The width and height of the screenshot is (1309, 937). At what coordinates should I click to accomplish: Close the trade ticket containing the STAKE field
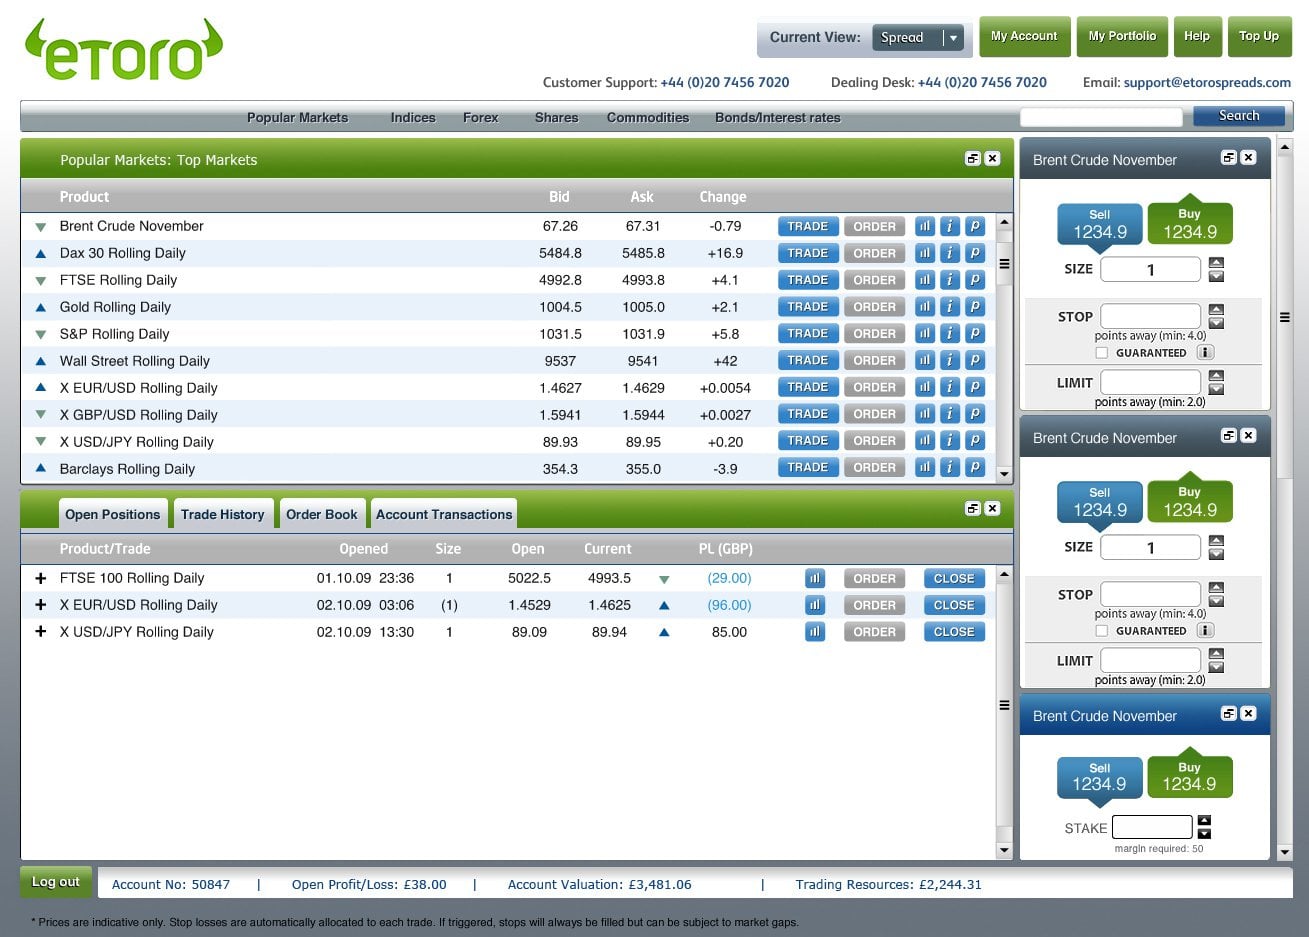coord(1248,713)
